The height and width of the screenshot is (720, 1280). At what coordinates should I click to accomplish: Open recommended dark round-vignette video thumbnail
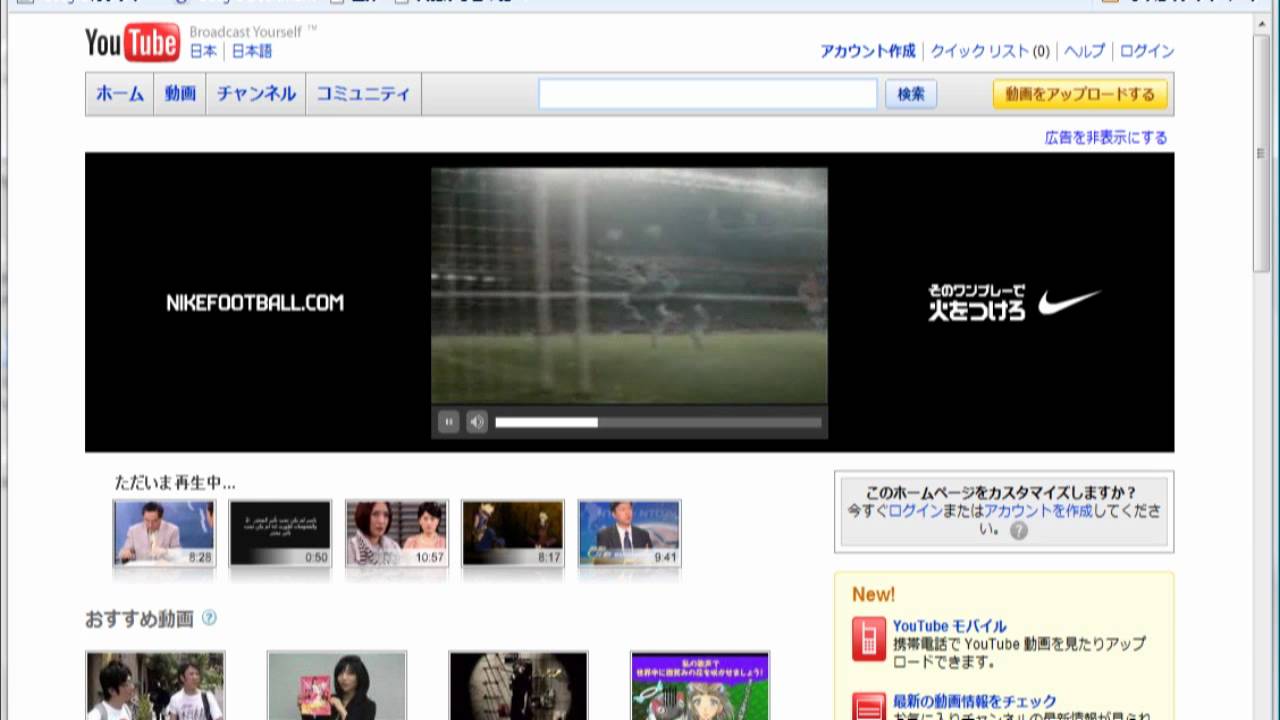pyautogui.click(x=518, y=686)
